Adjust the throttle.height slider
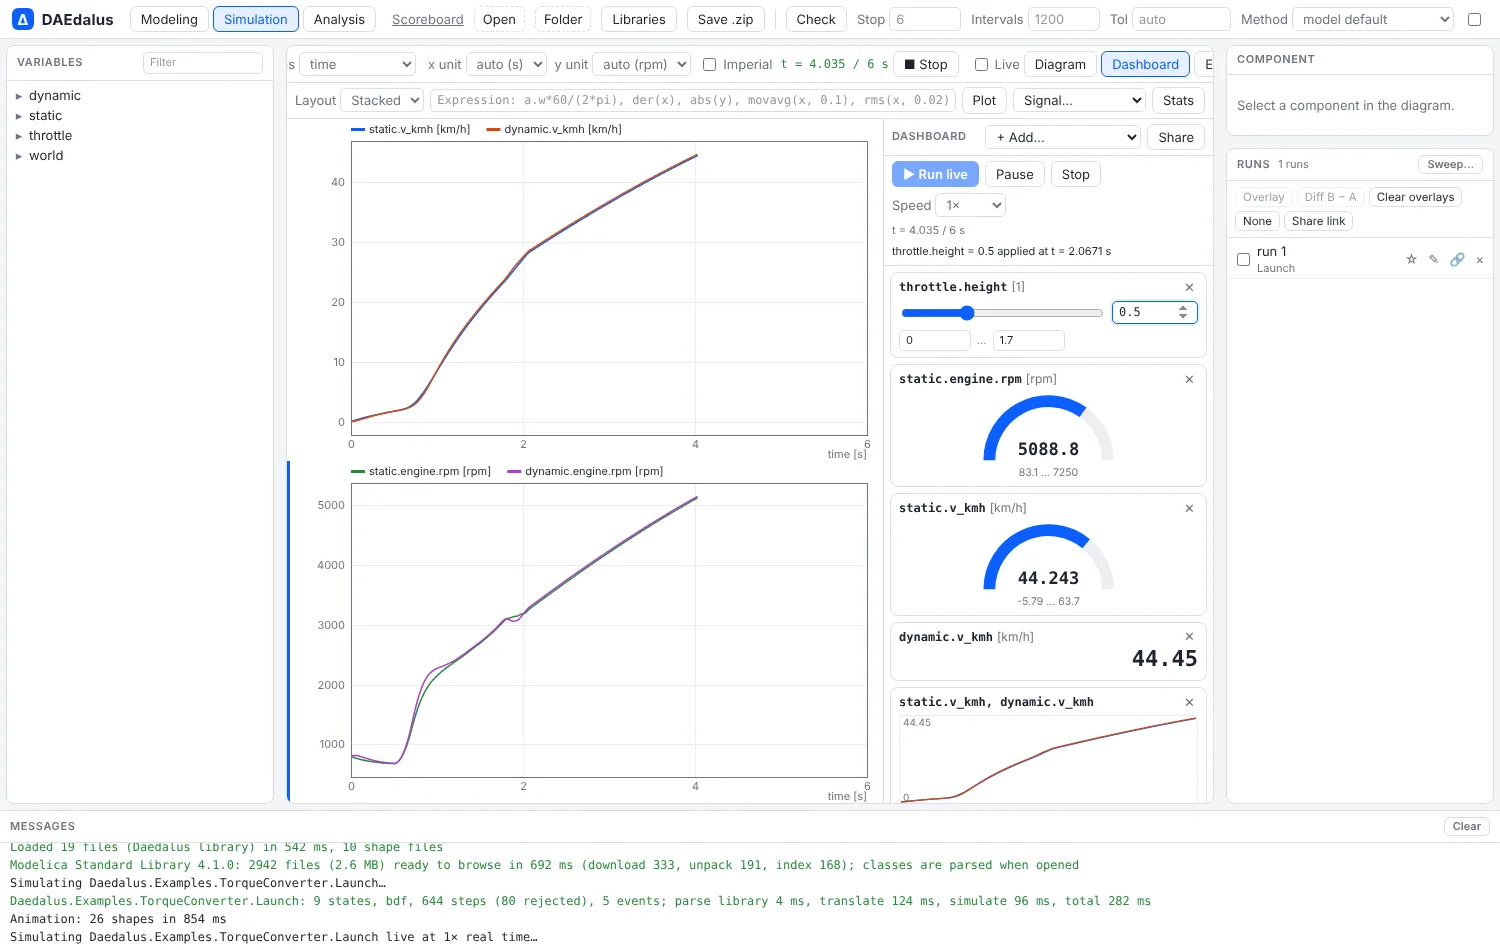The width and height of the screenshot is (1500, 950). [x=1002, y=313]
